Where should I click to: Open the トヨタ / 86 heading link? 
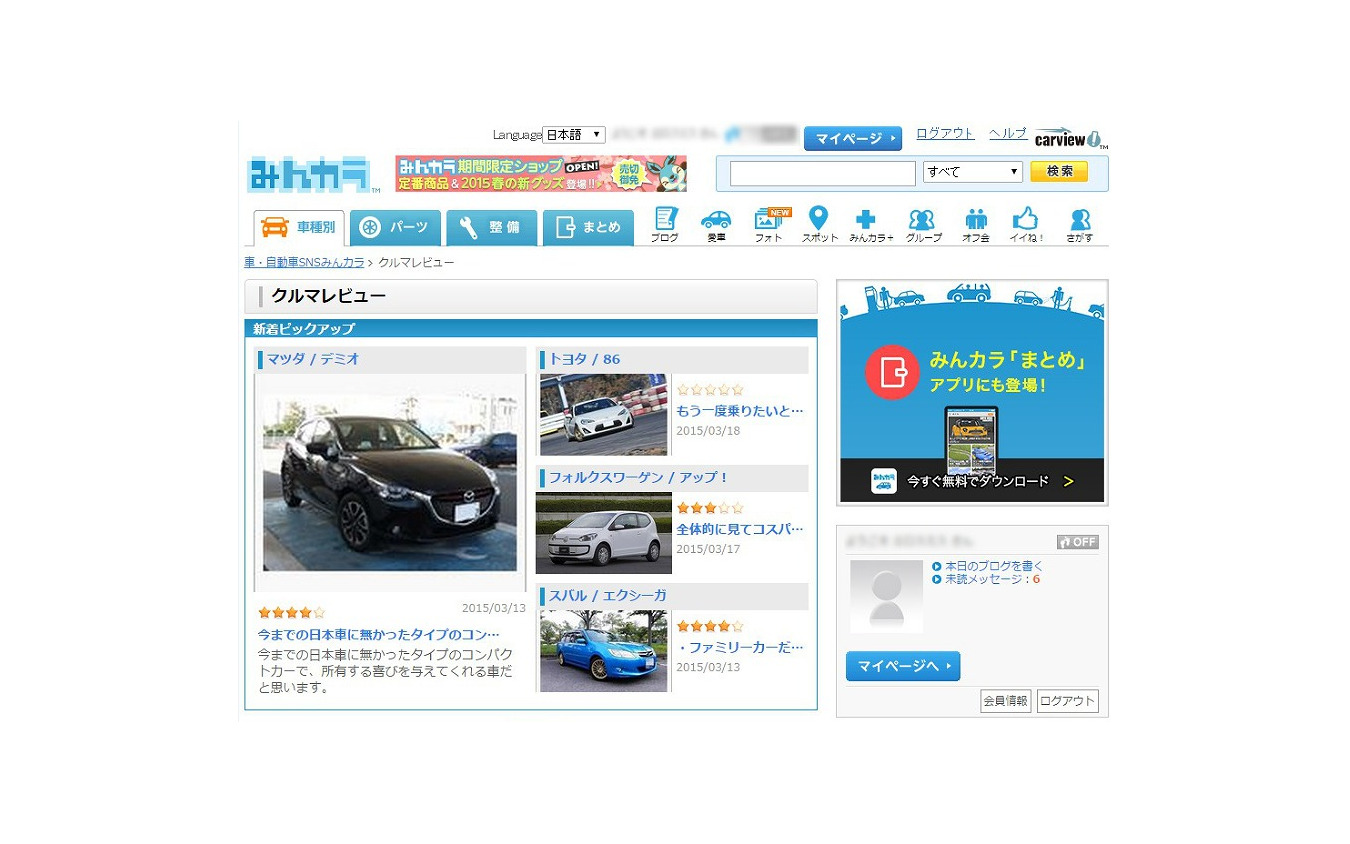click(x=584, y=359)
